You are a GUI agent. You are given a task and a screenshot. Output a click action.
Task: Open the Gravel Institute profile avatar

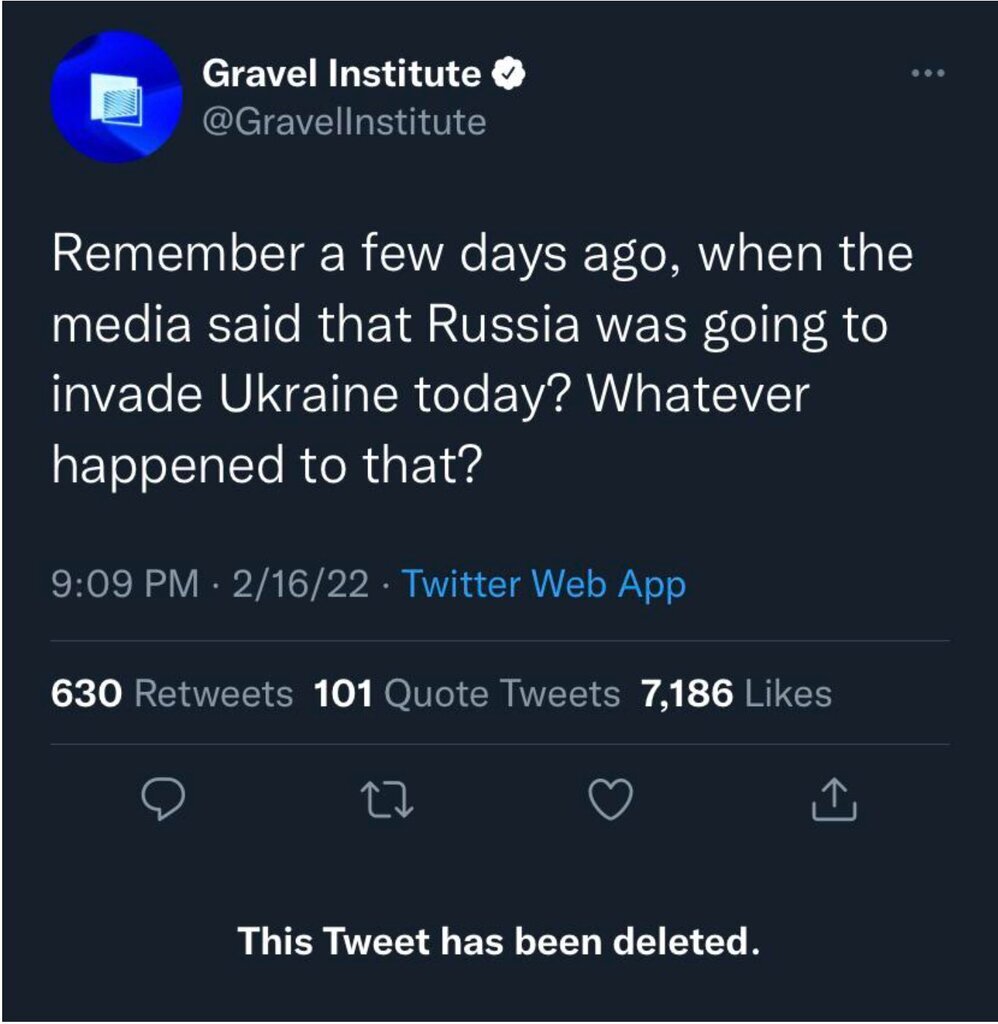[x=116, y=96]
